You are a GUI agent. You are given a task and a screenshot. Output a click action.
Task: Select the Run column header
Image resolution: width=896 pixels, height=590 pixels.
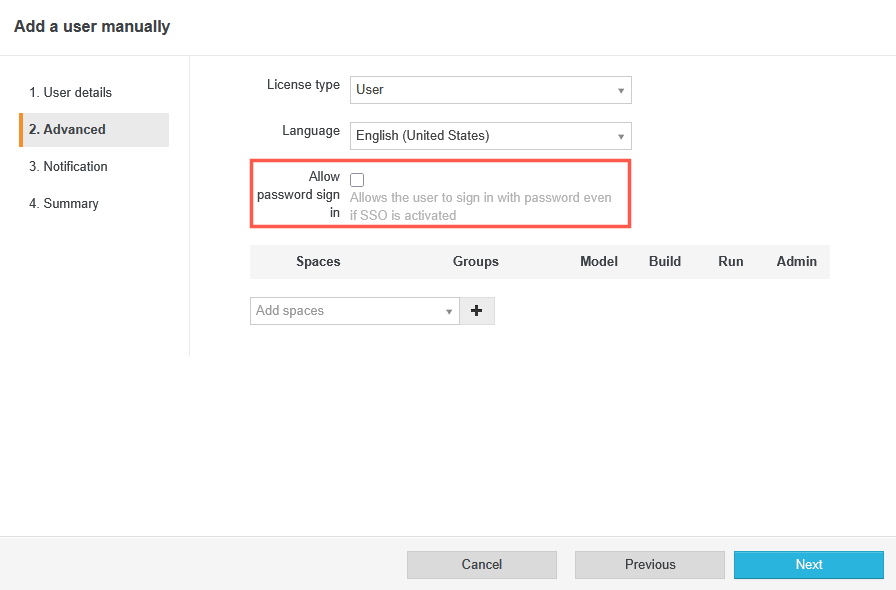(x=731, y=262)
